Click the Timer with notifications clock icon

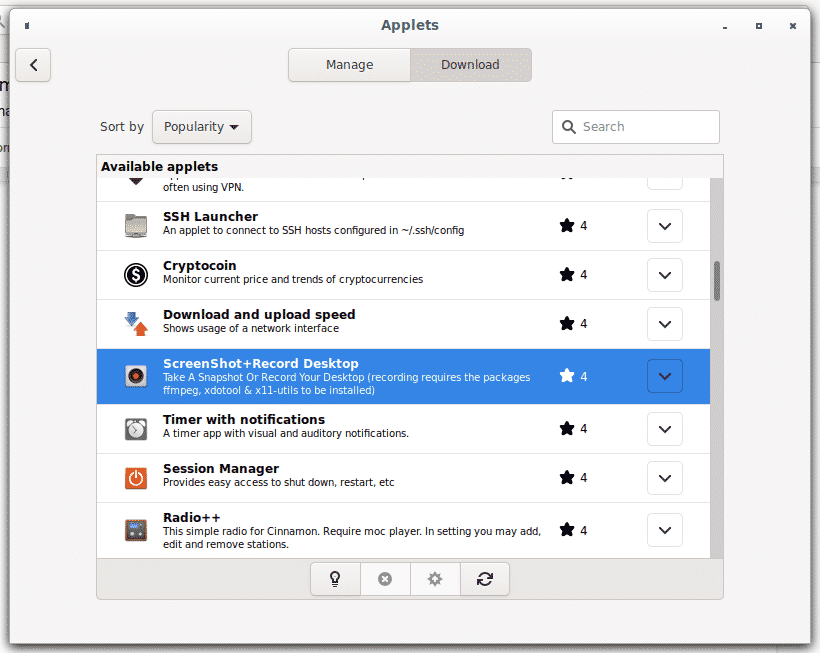point(136,428)
